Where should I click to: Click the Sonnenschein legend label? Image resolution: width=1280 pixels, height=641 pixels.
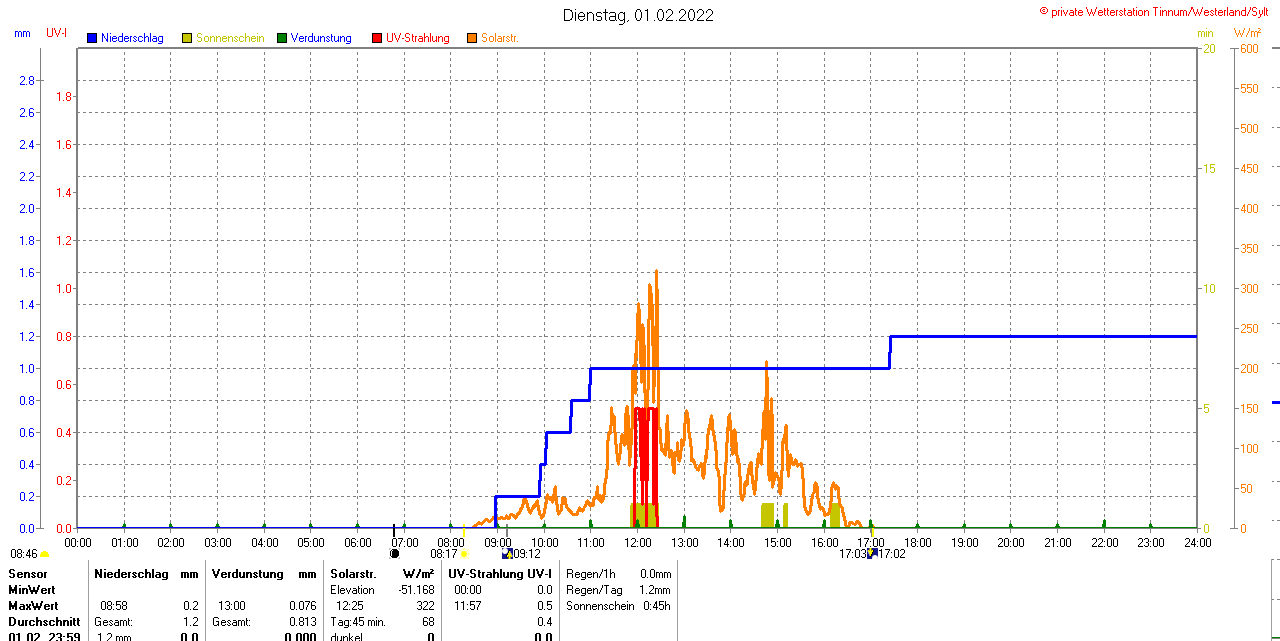coord(230,38)
